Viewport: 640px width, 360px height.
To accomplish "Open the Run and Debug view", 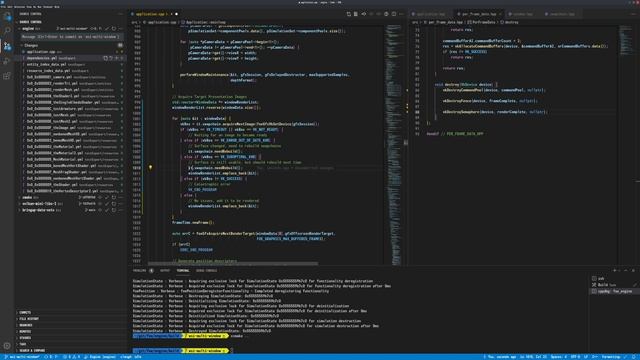I will (x=7, y=61).
